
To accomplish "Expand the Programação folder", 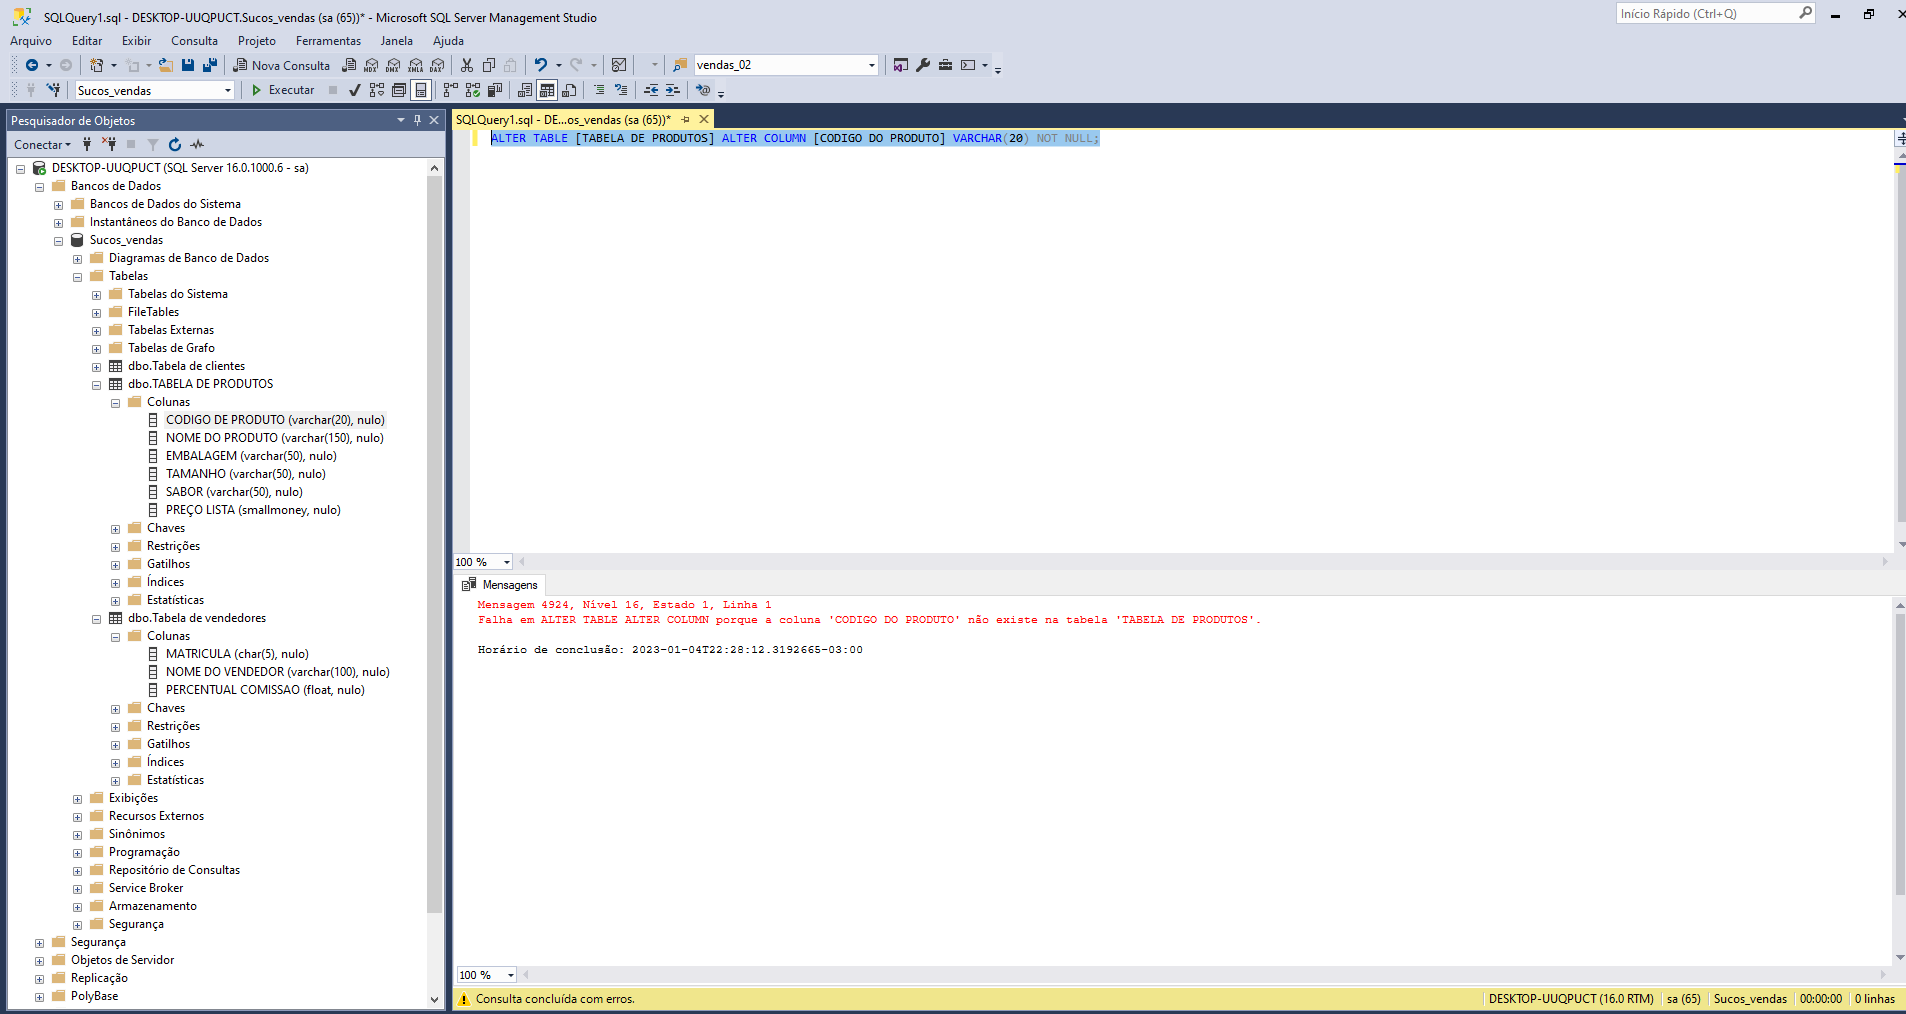I will tap(78, 853).
